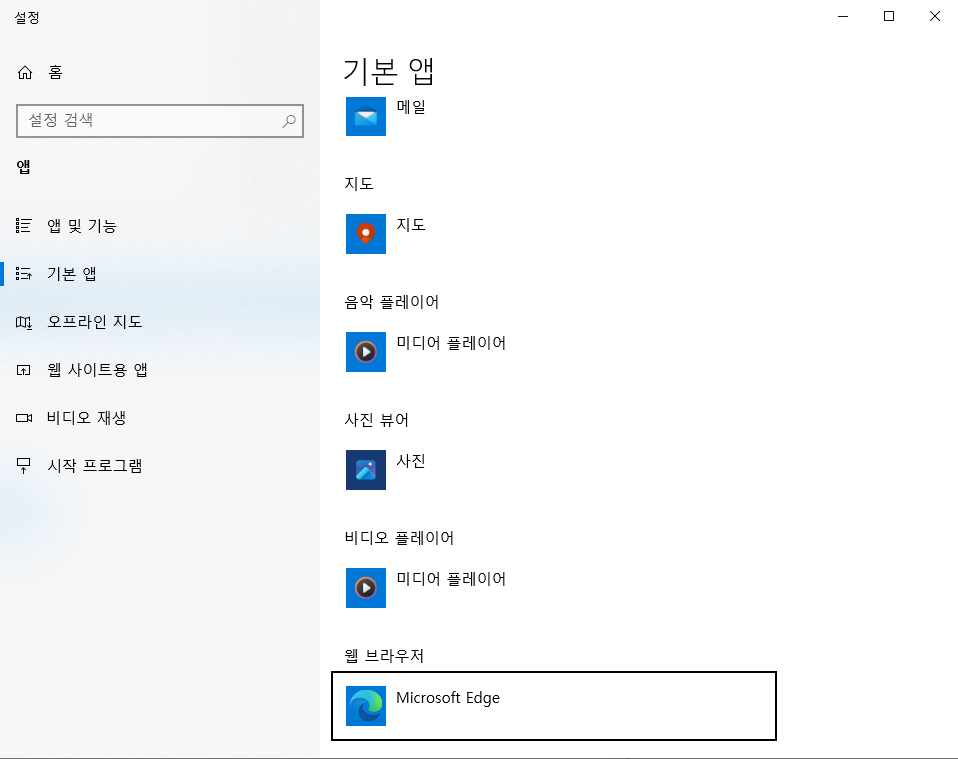Click the Microsoft Edge browser icon
Screen dimensions: 958x759
tap(366, 706)
